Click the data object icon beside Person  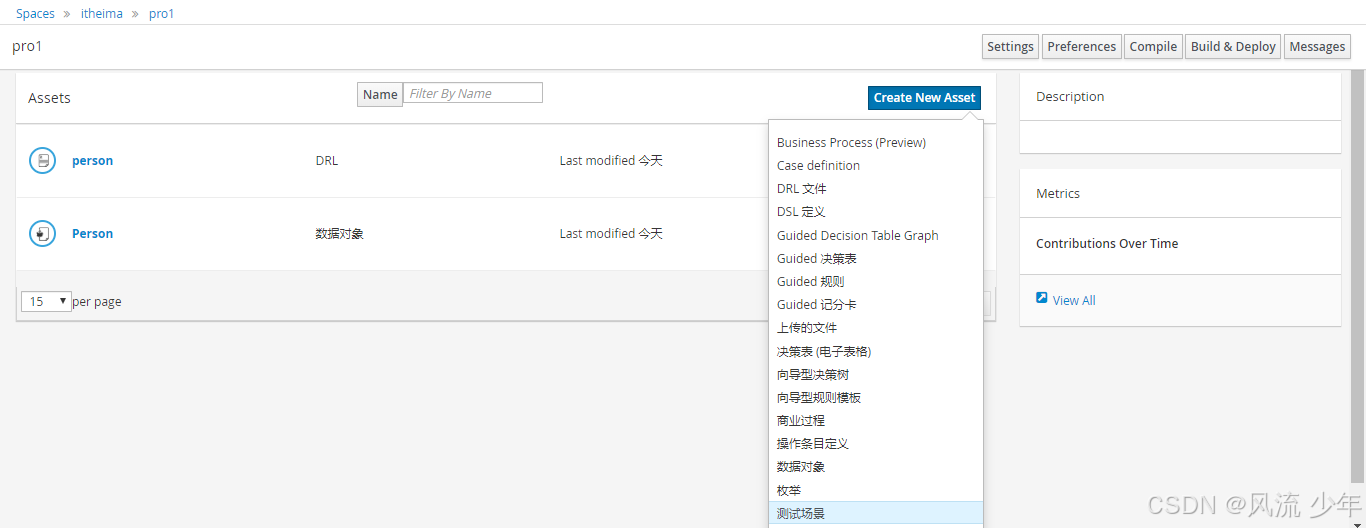(x=42, y=233)
